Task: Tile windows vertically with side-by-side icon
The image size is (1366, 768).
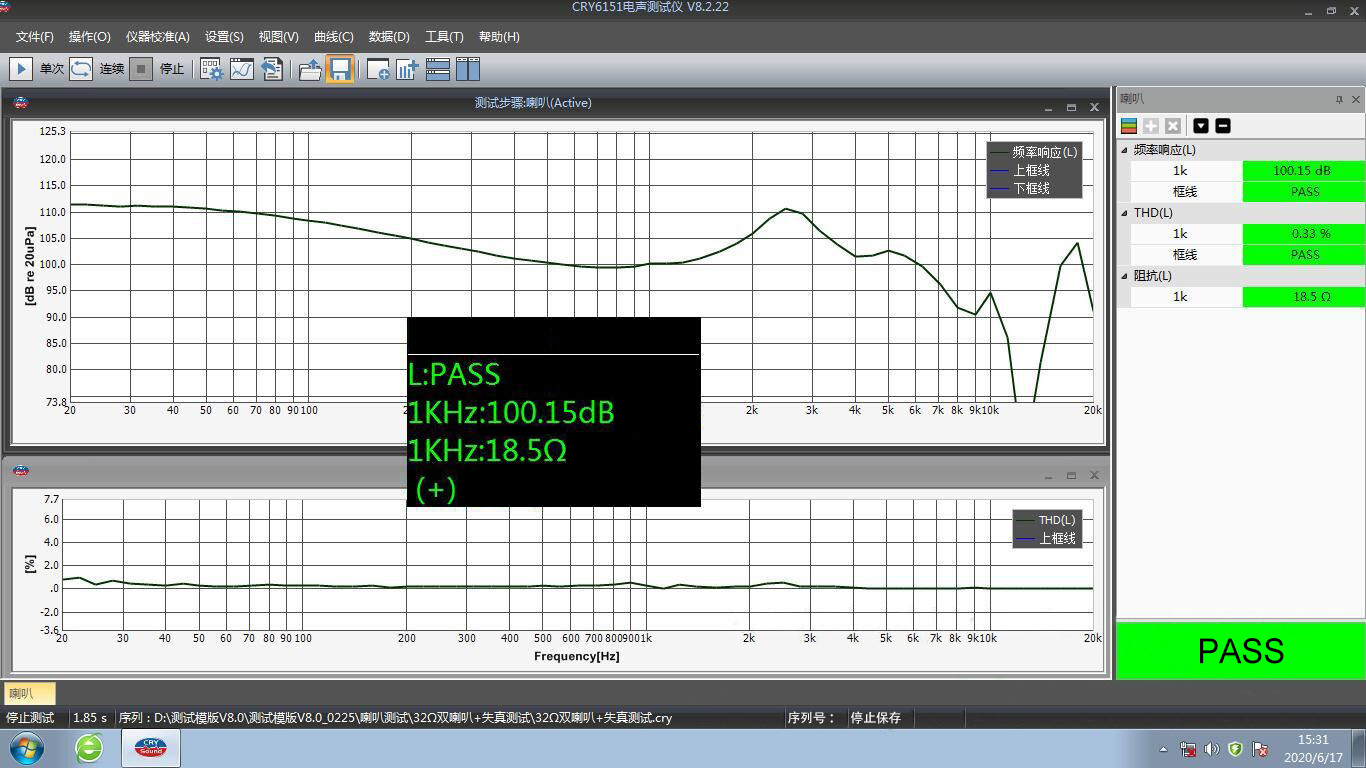Action: pos(468,69)
